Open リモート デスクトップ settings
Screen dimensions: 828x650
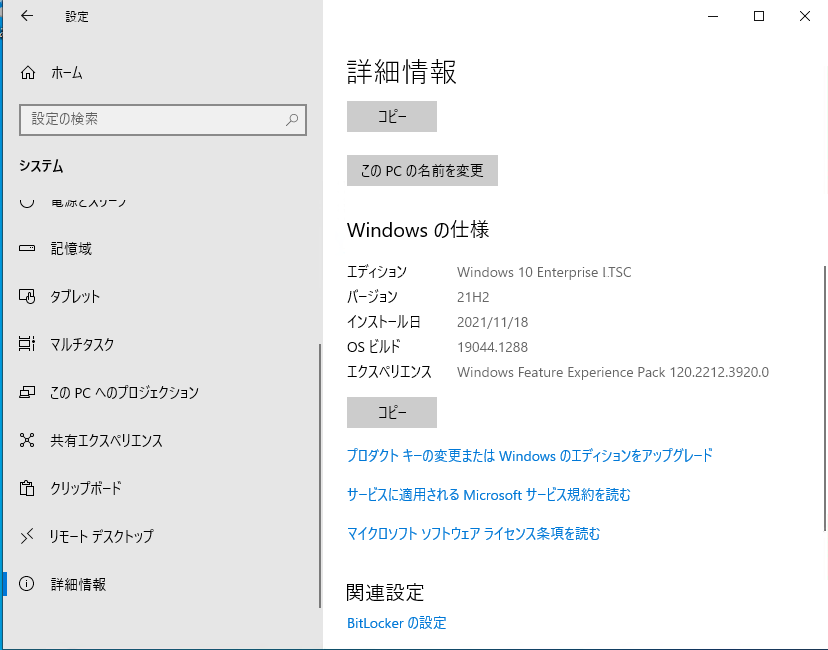click(x=101, y=536)
